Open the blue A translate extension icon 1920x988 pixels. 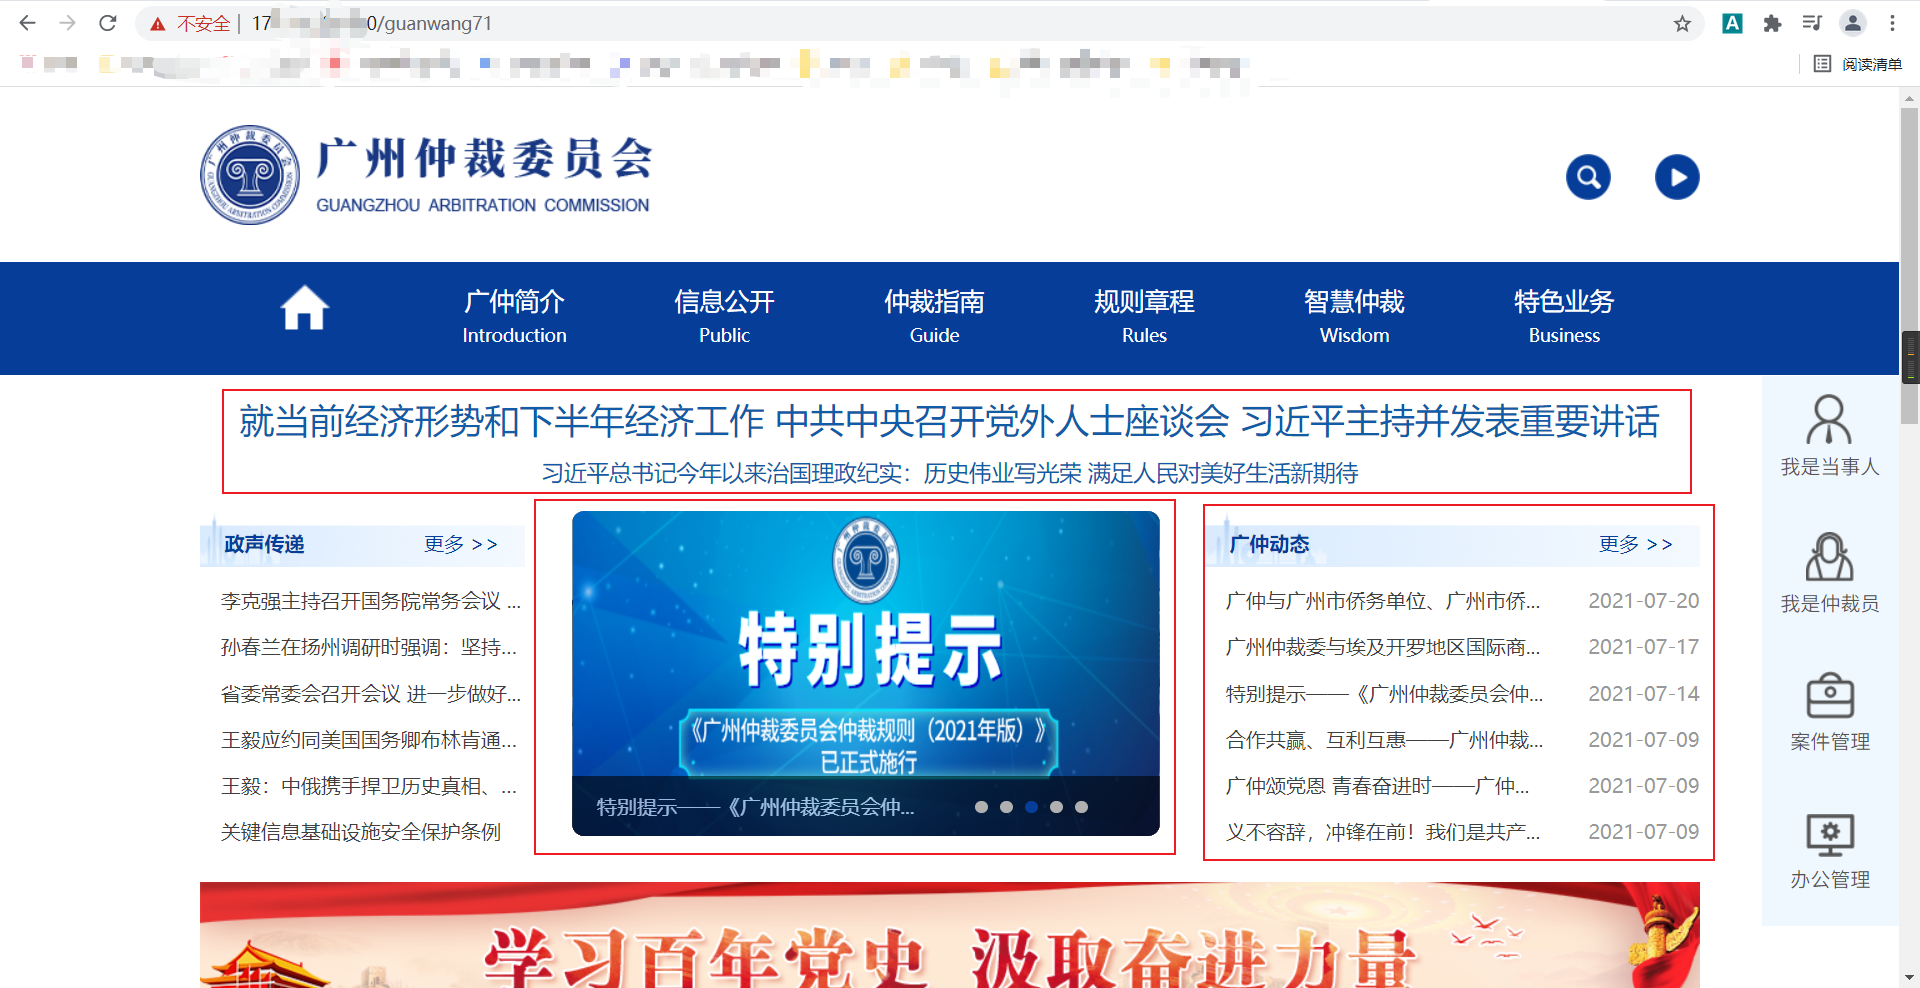[x=1732, y=23]
